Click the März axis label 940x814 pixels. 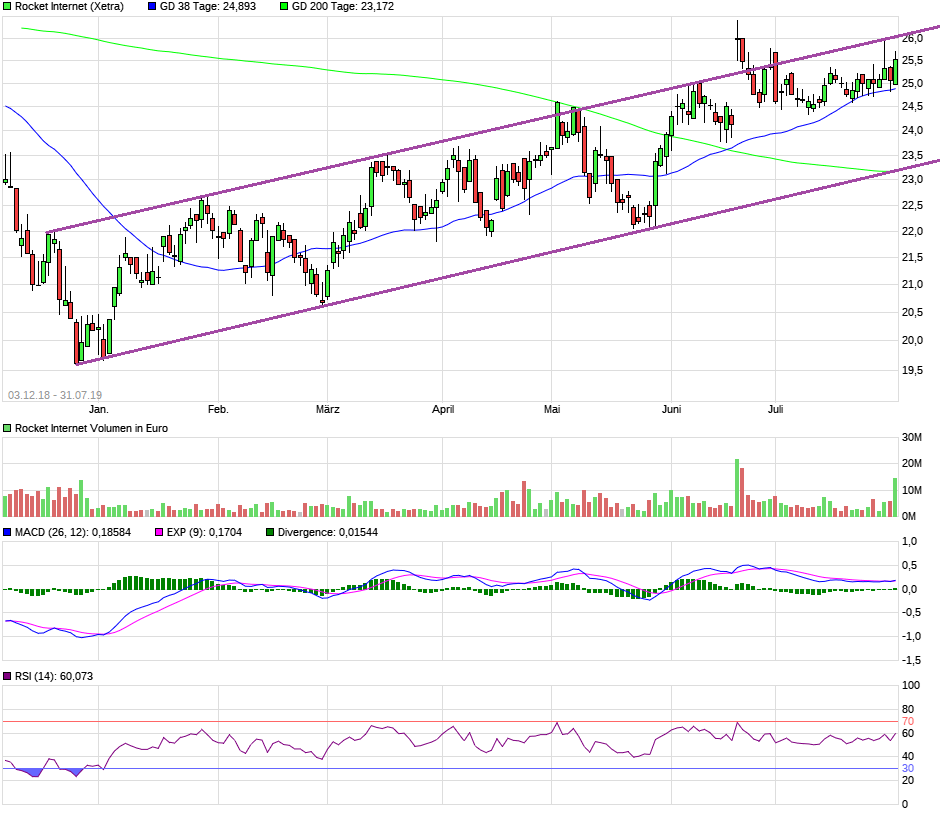pos(326,409)
